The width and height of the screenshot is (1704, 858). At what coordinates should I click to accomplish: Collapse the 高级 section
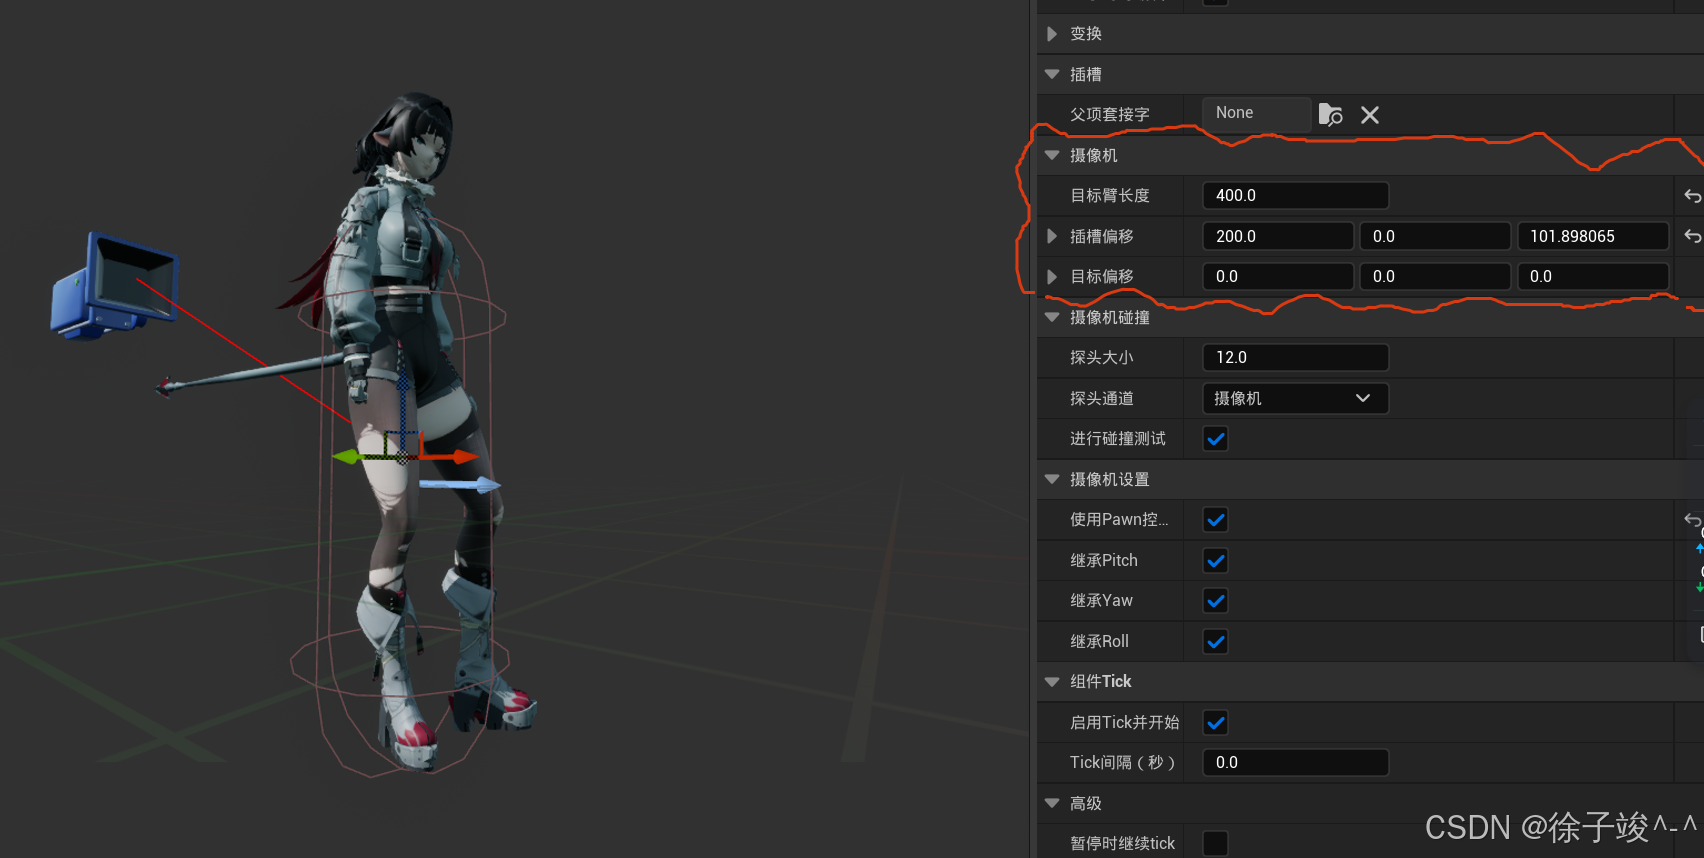pos(1051,803)
